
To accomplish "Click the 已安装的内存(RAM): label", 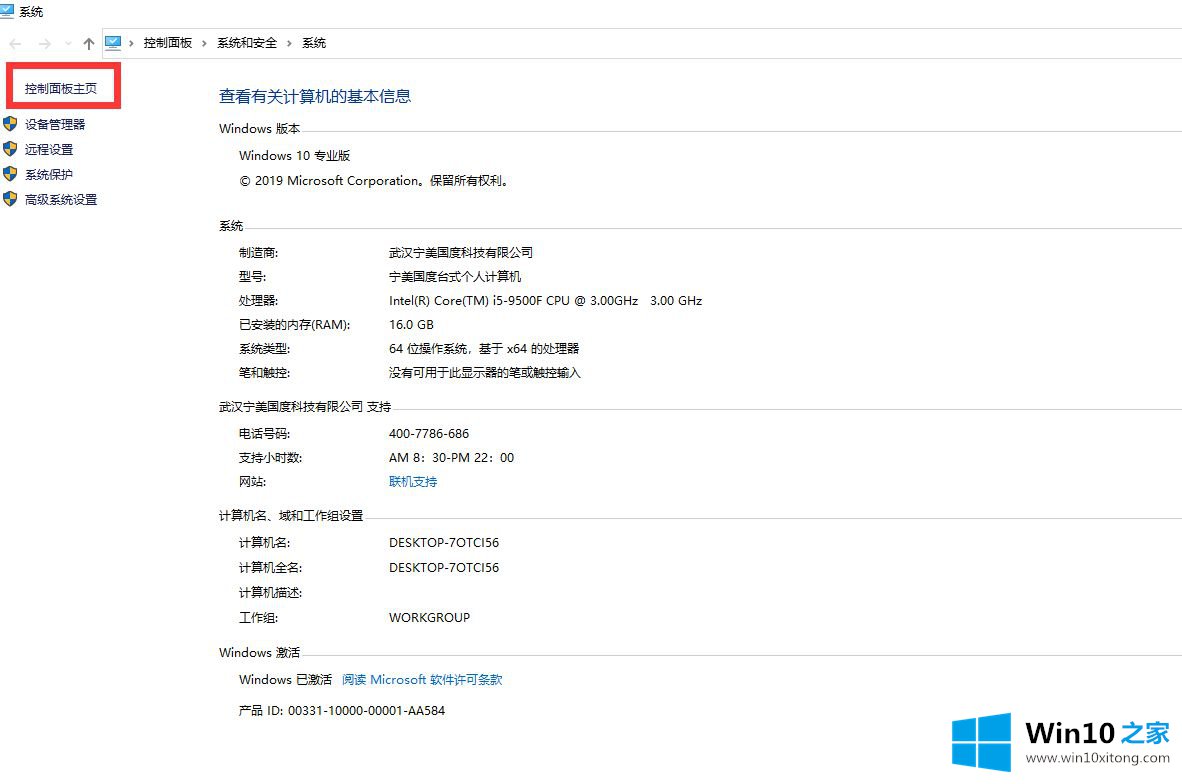I will click(295, 325).
